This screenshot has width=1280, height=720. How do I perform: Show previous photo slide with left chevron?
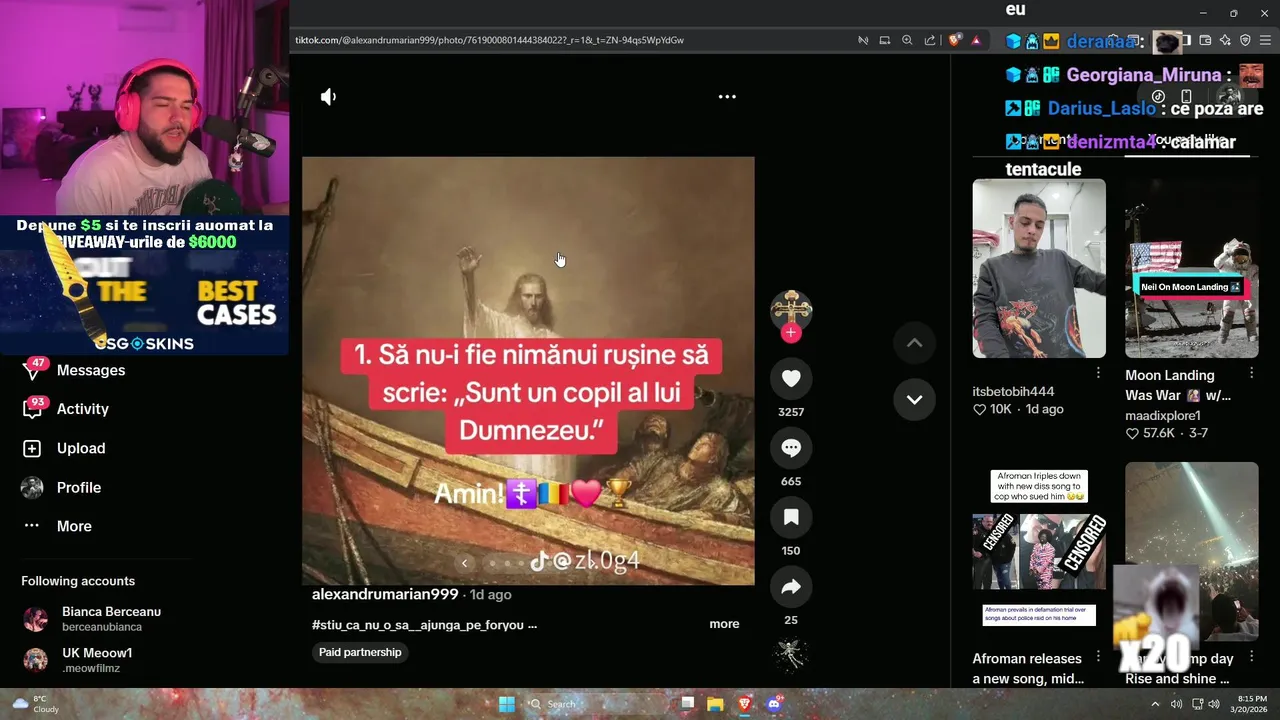[x=464, y=563]
